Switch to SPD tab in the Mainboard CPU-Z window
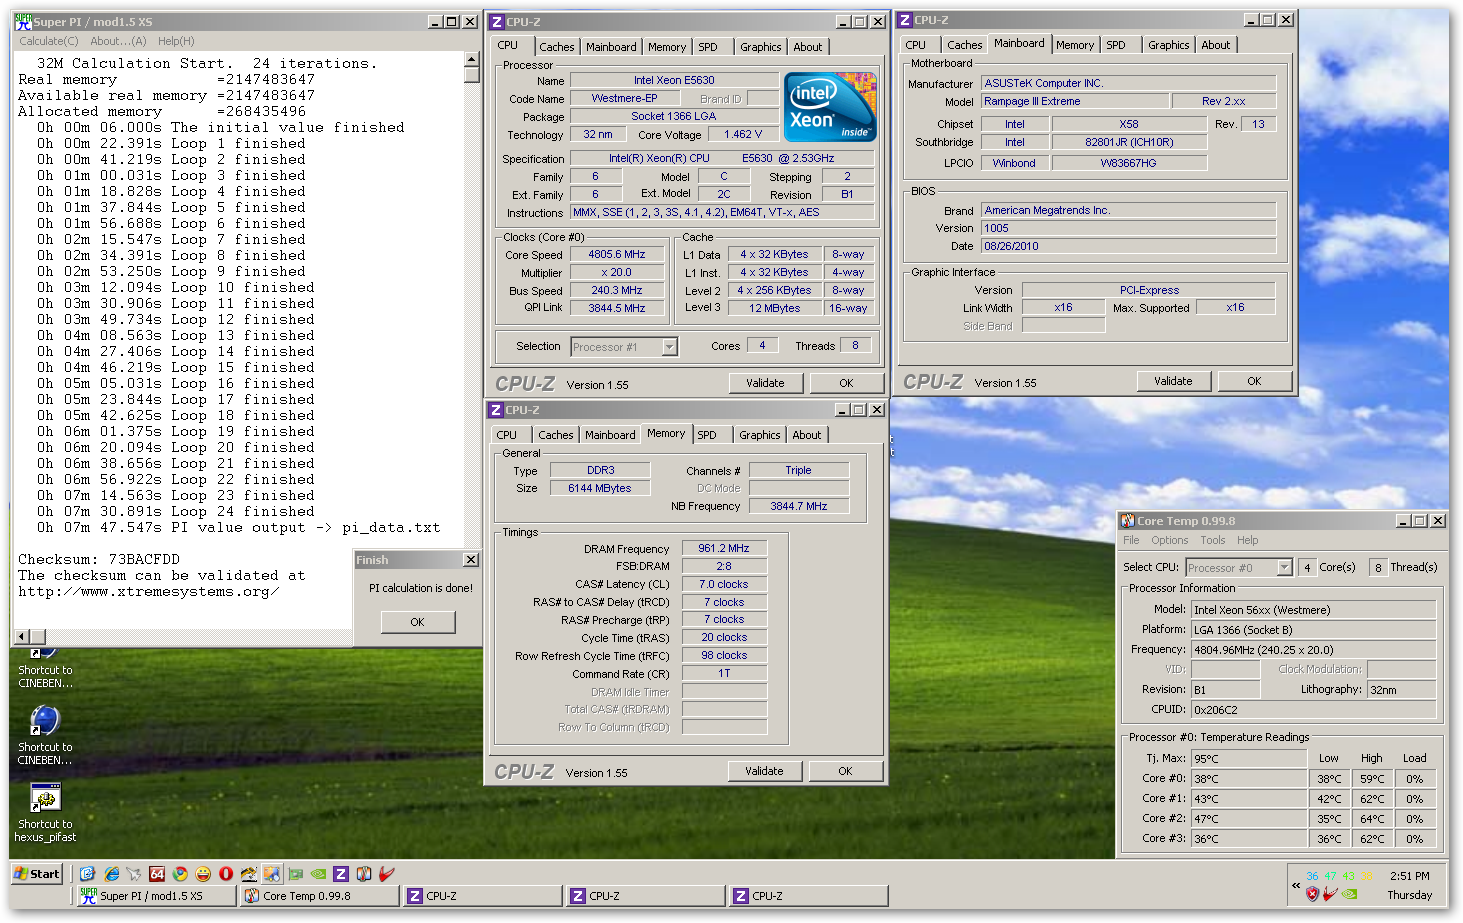The image size is (1463, 923). point(1115,45)
